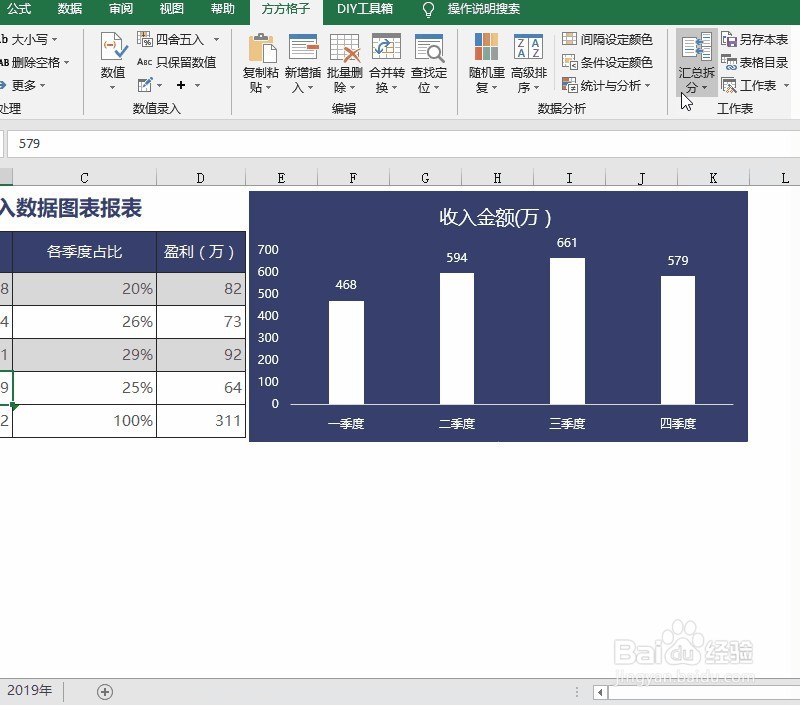Click the 工作表 worksheet icon
Viewport: 800px width, 705px height.
[729, 85]
